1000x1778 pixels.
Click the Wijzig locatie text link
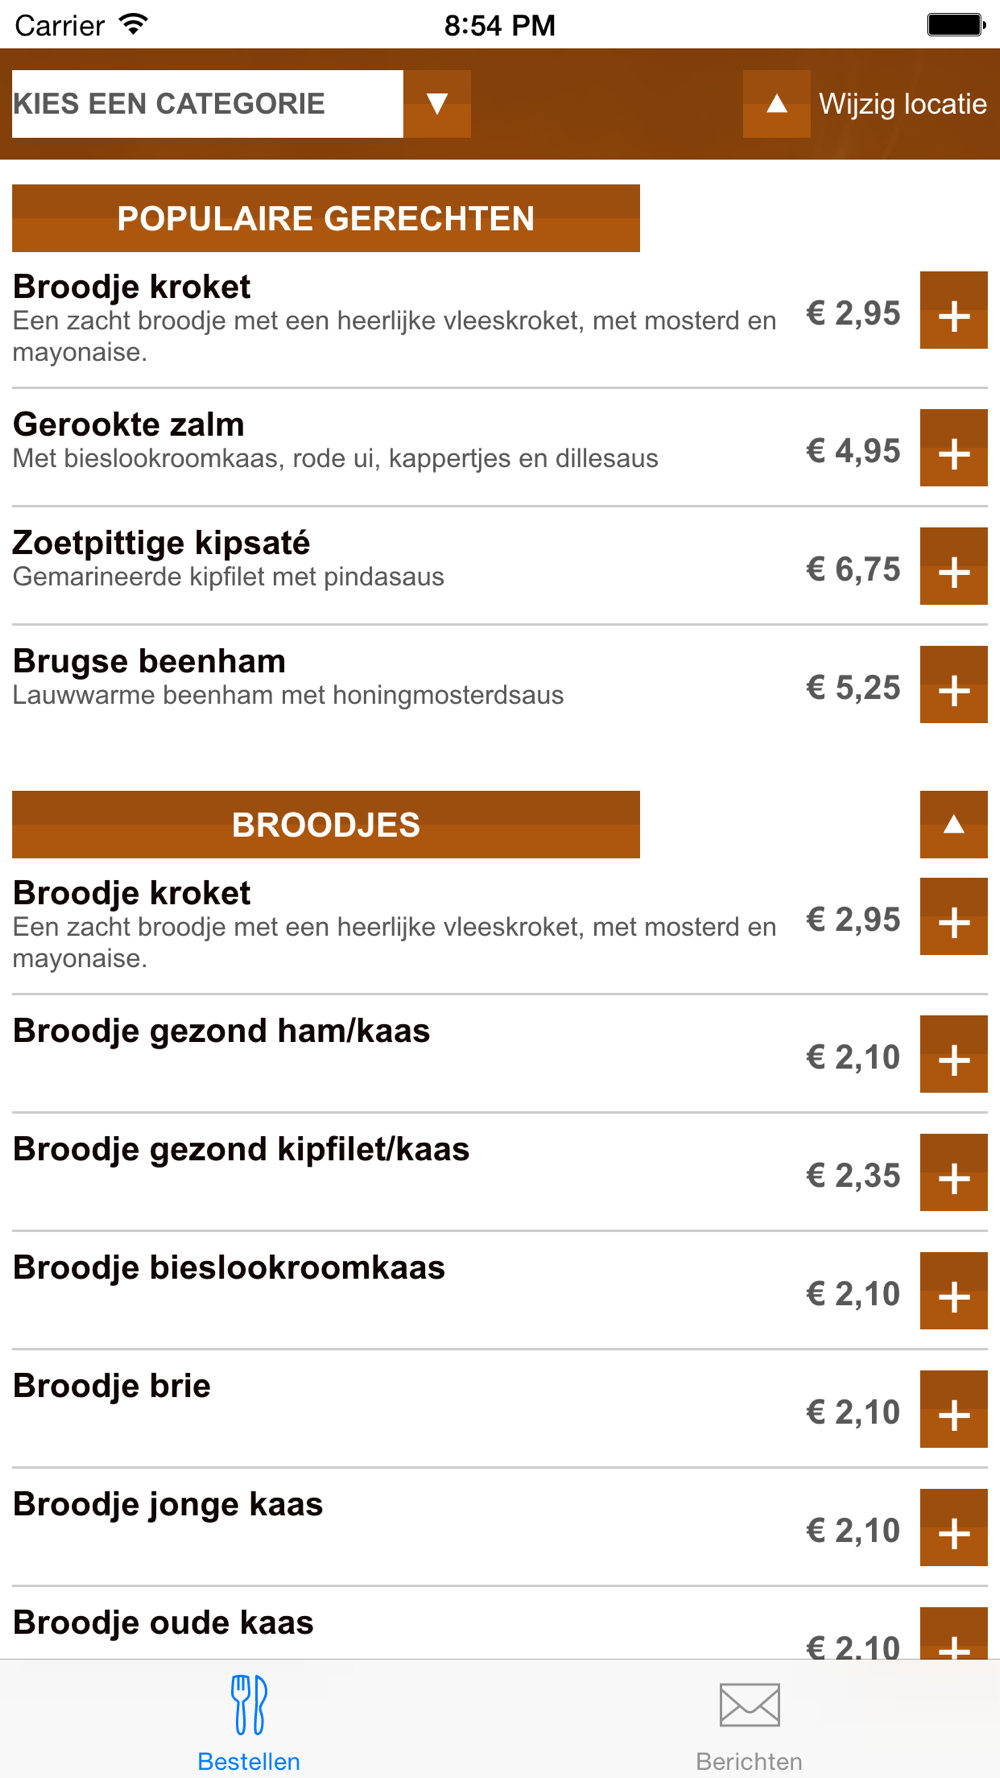pos(902,104)
